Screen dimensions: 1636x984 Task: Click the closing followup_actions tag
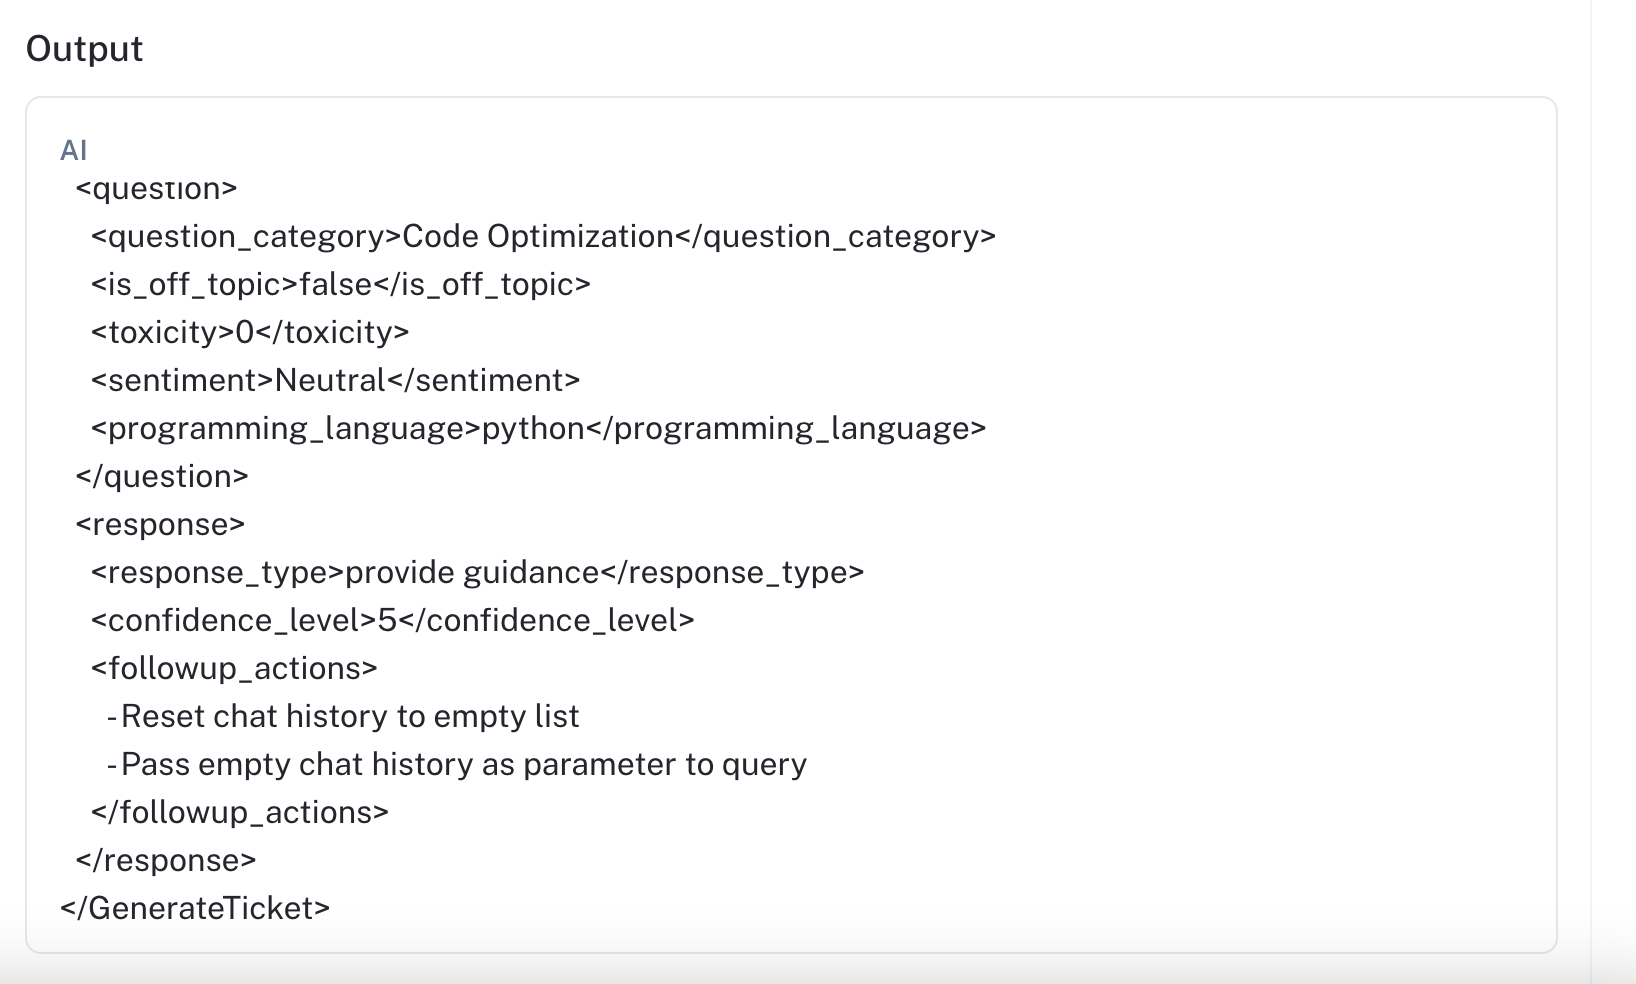click(x=239, y=813)
